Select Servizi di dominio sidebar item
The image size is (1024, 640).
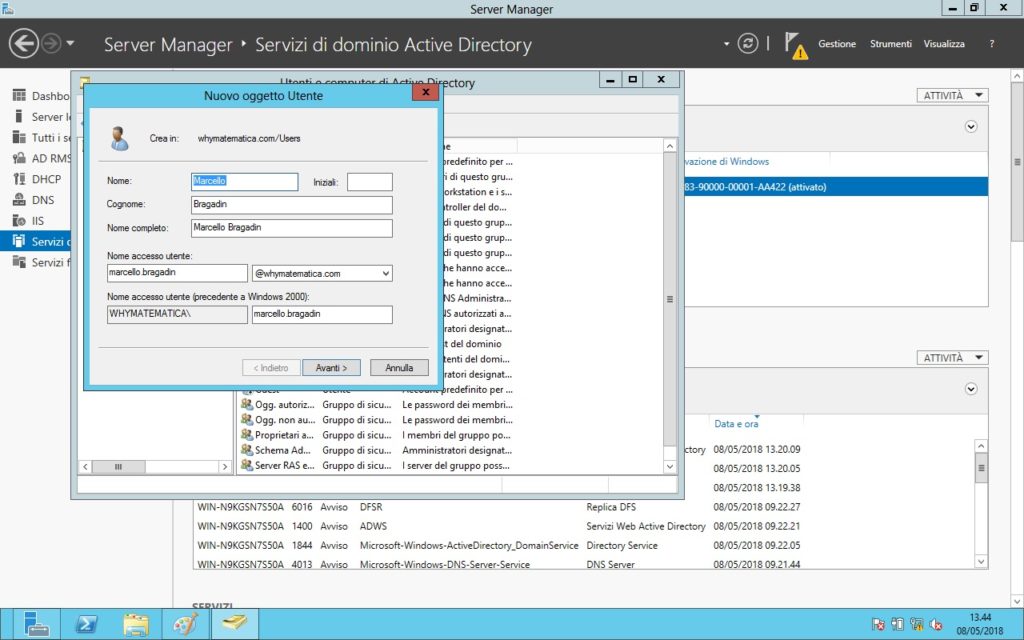click(35, 242)
